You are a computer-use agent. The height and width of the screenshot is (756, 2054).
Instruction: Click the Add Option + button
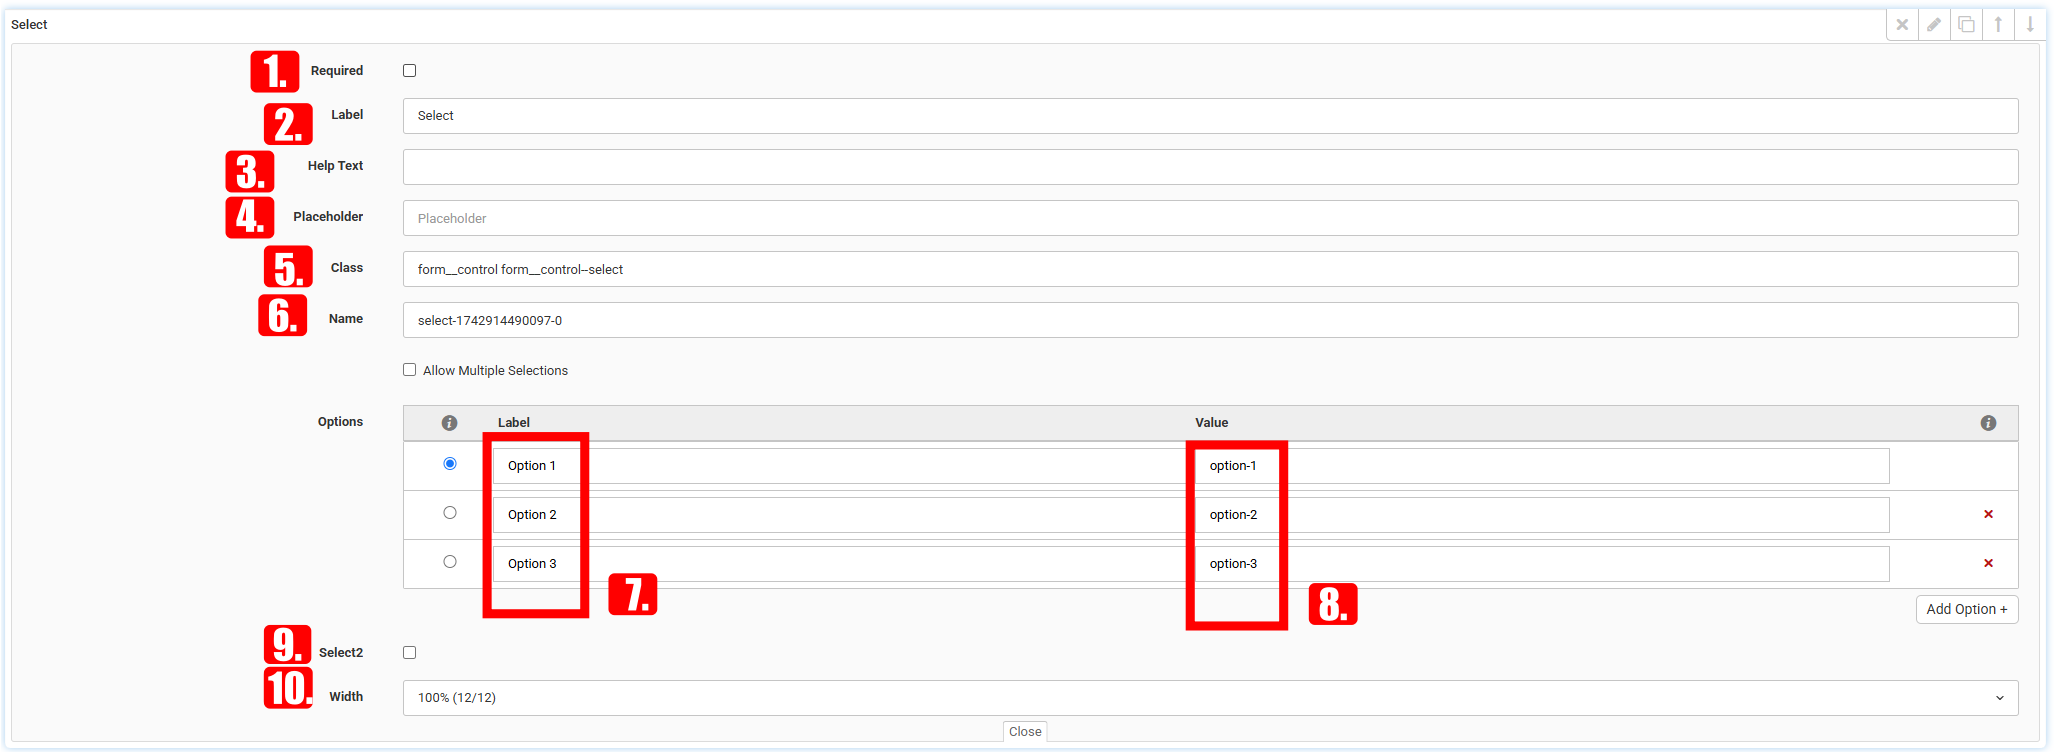click(x=1966, y=609)
